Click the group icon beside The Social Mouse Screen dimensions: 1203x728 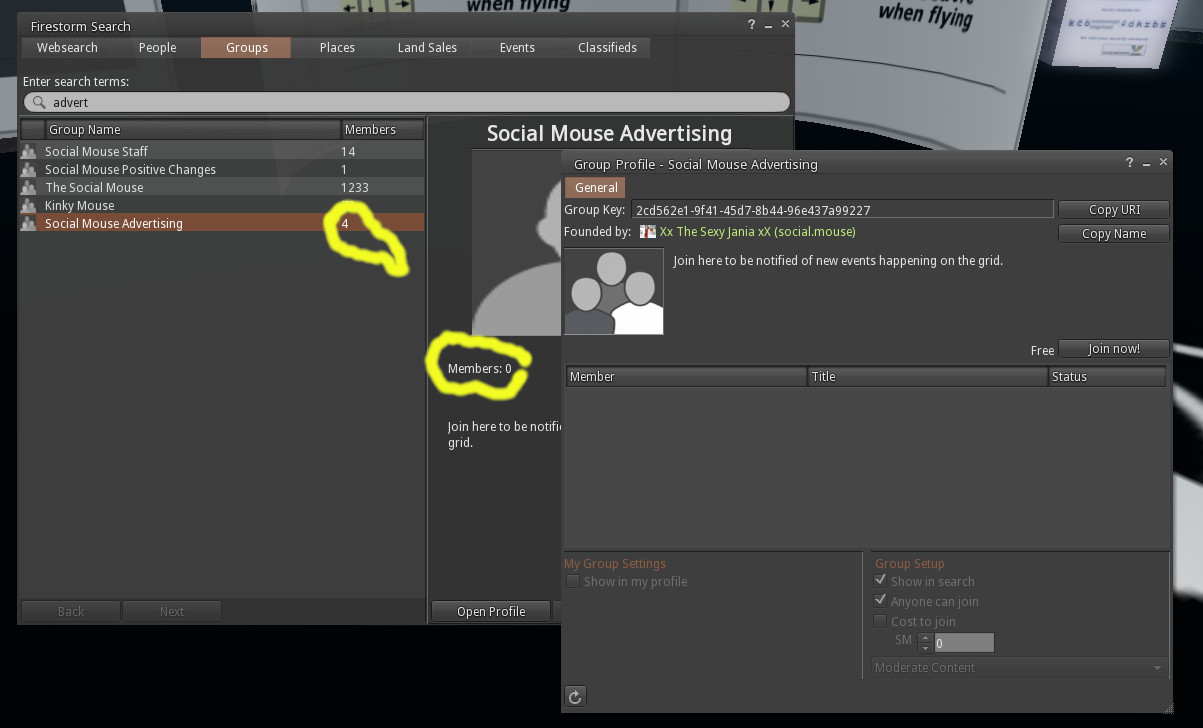(x=29, y=187)
